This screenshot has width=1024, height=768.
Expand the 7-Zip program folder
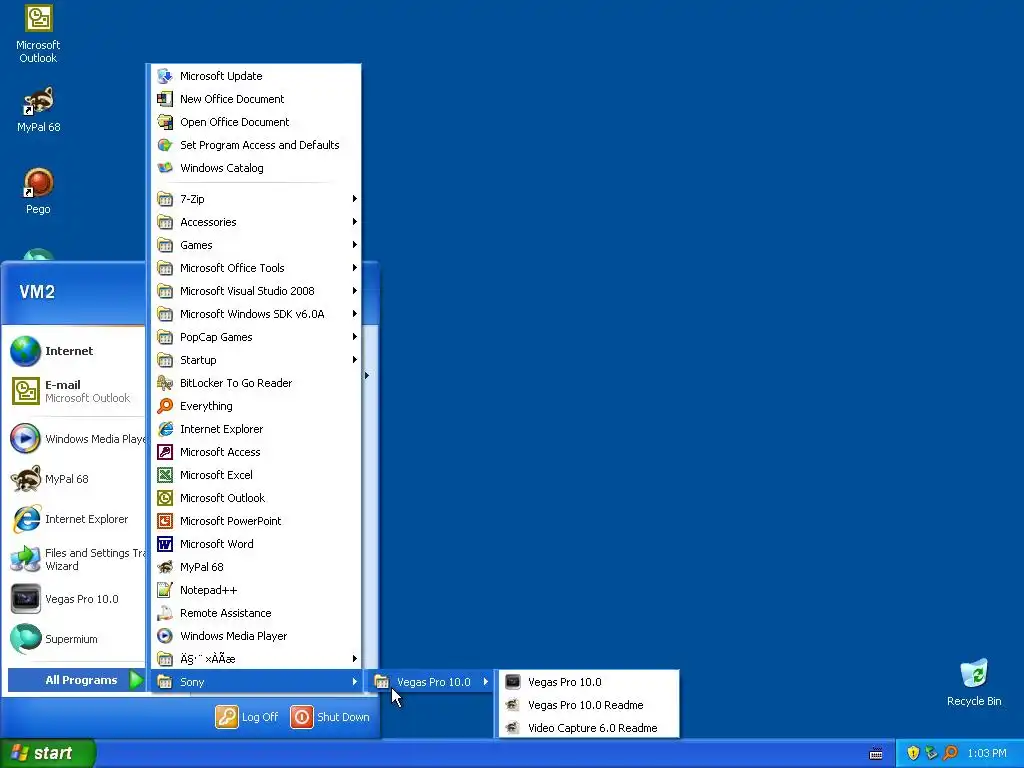[x=256, y=199]
